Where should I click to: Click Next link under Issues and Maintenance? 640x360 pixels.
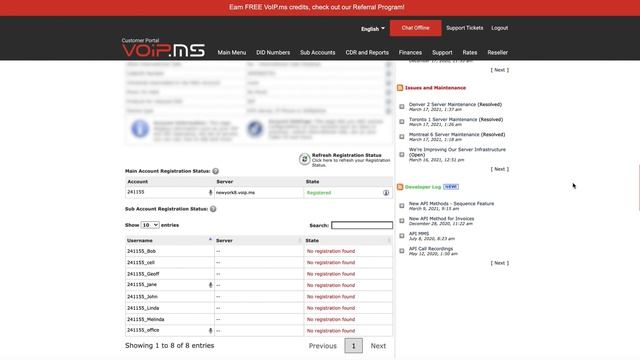tap(500, 169)
